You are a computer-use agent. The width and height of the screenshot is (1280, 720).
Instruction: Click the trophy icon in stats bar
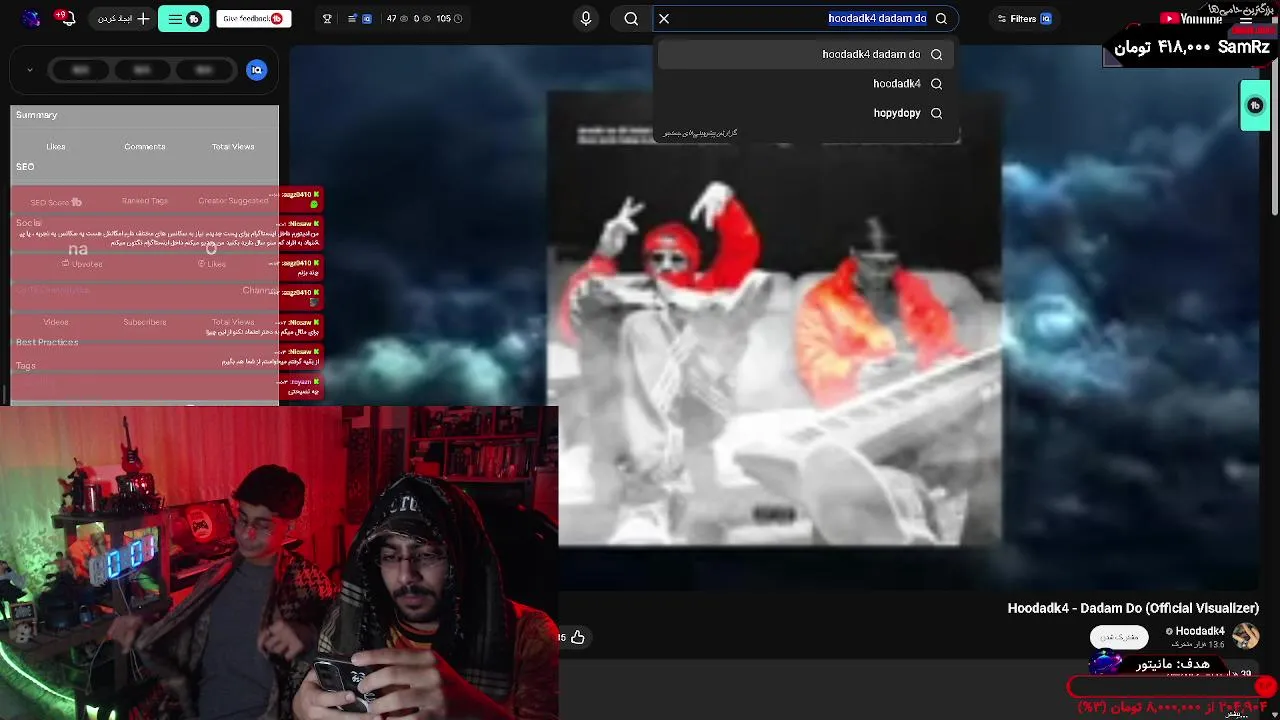(327, 18)
